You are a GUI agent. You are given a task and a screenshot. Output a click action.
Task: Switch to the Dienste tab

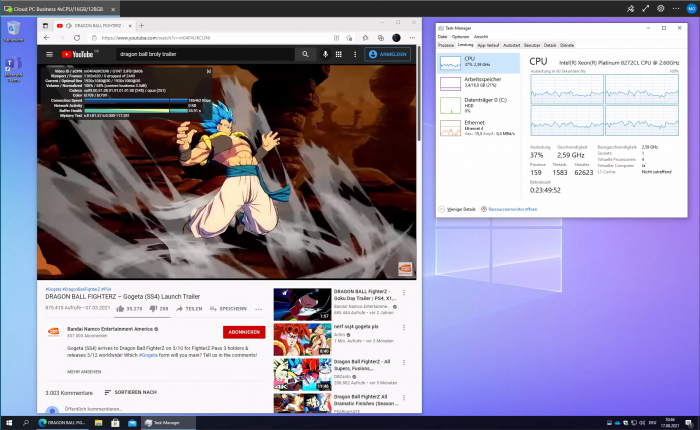(567, 45)
